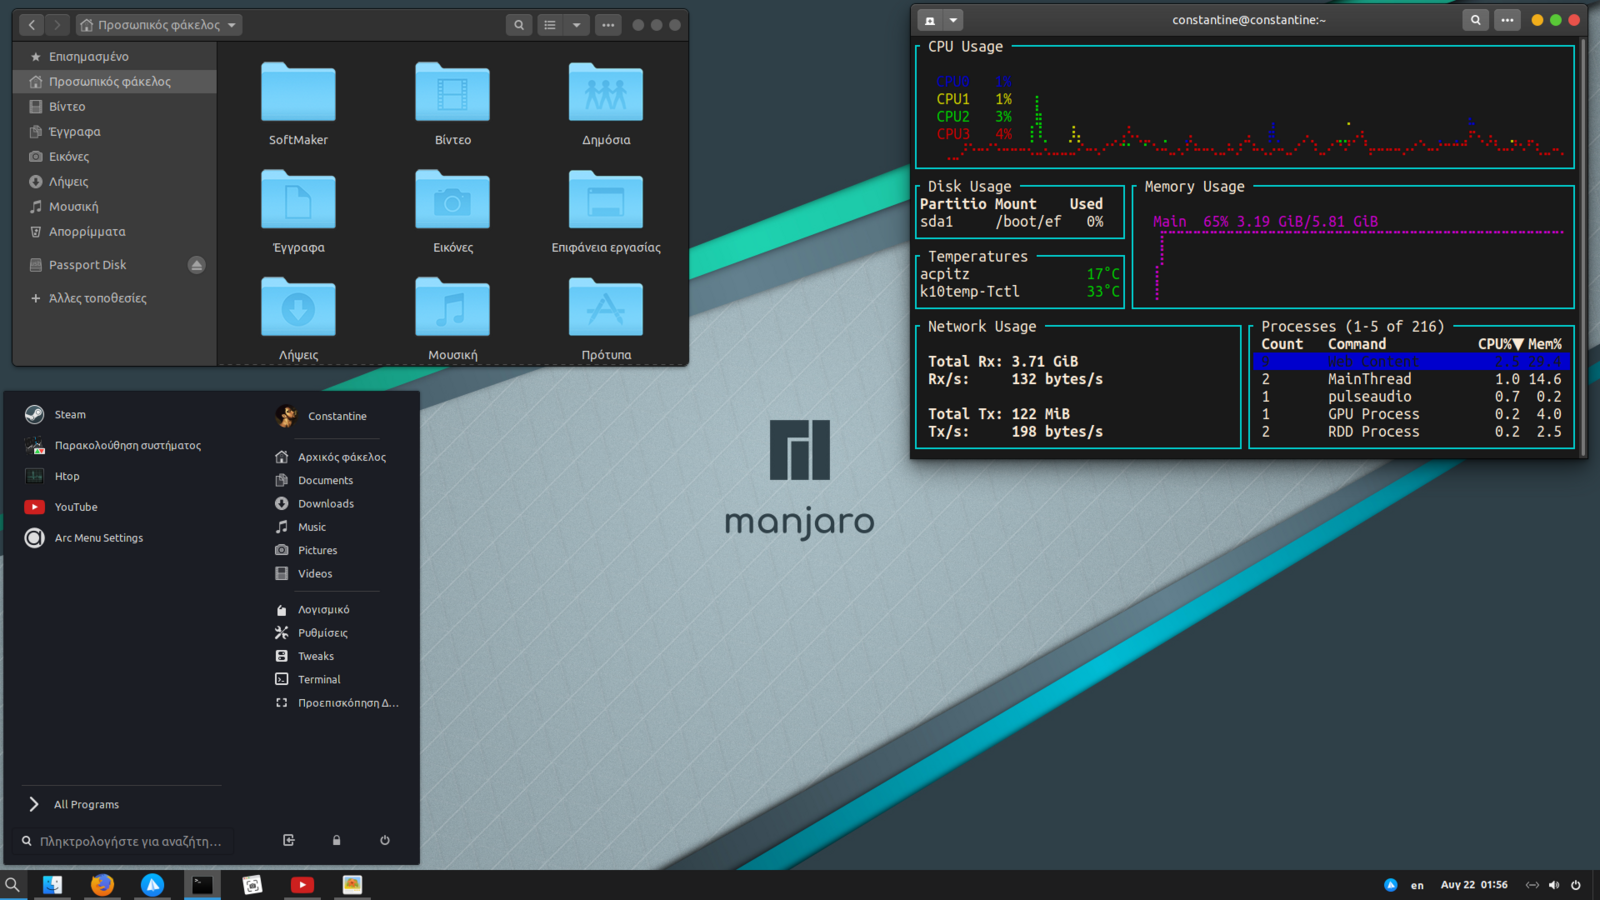Open file manager more-options menu
1600x900 pixels.
click(608, 25)
